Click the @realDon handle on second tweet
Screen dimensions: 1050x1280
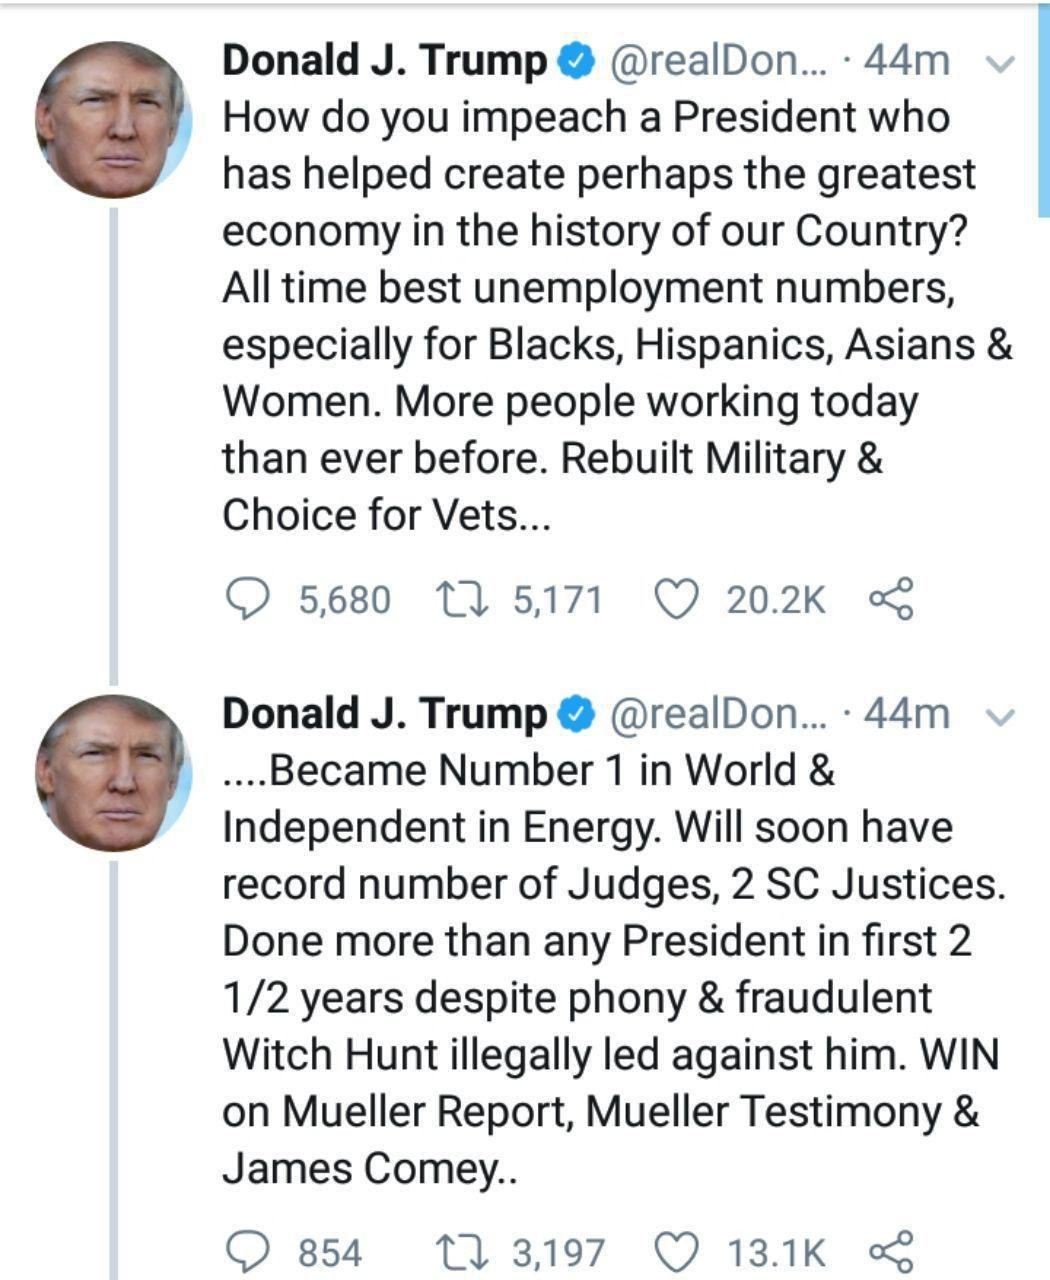click(x=718, y=714)
